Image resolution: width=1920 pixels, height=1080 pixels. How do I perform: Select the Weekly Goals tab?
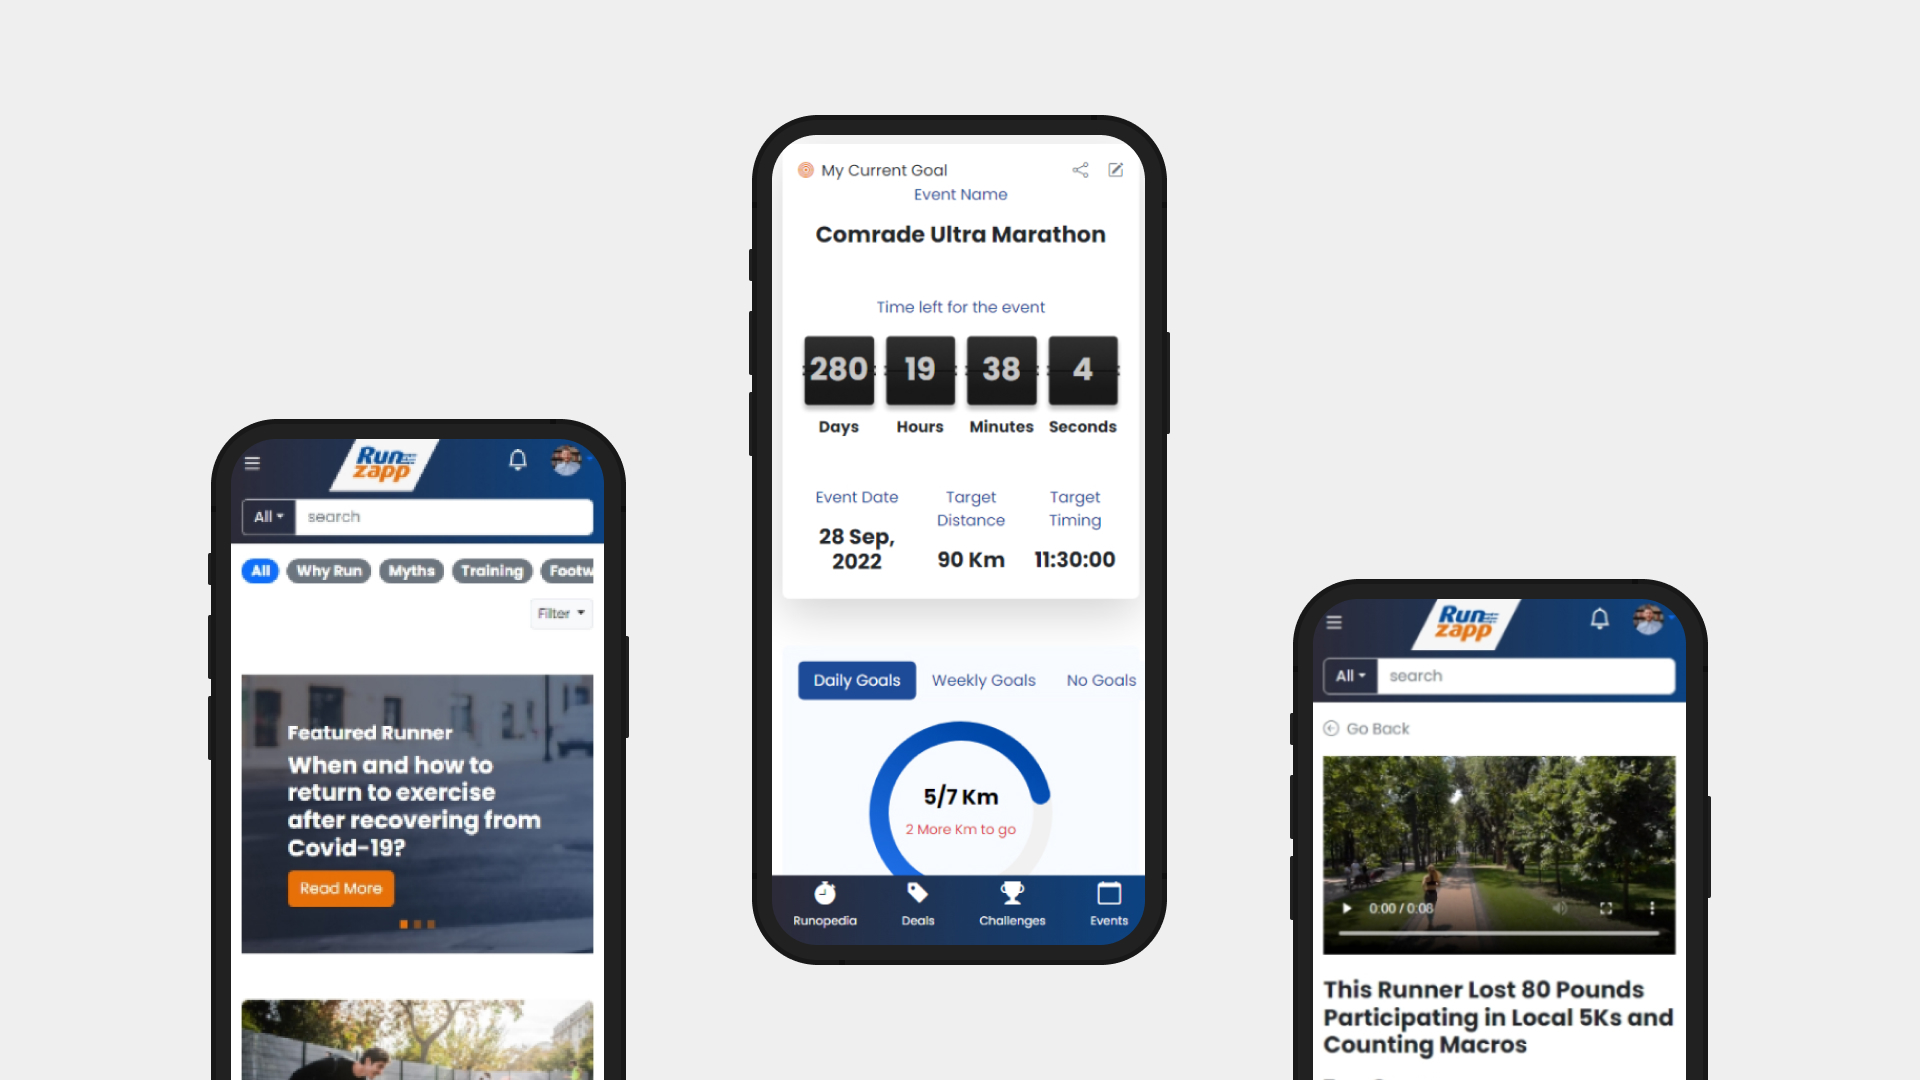[984, 680]
